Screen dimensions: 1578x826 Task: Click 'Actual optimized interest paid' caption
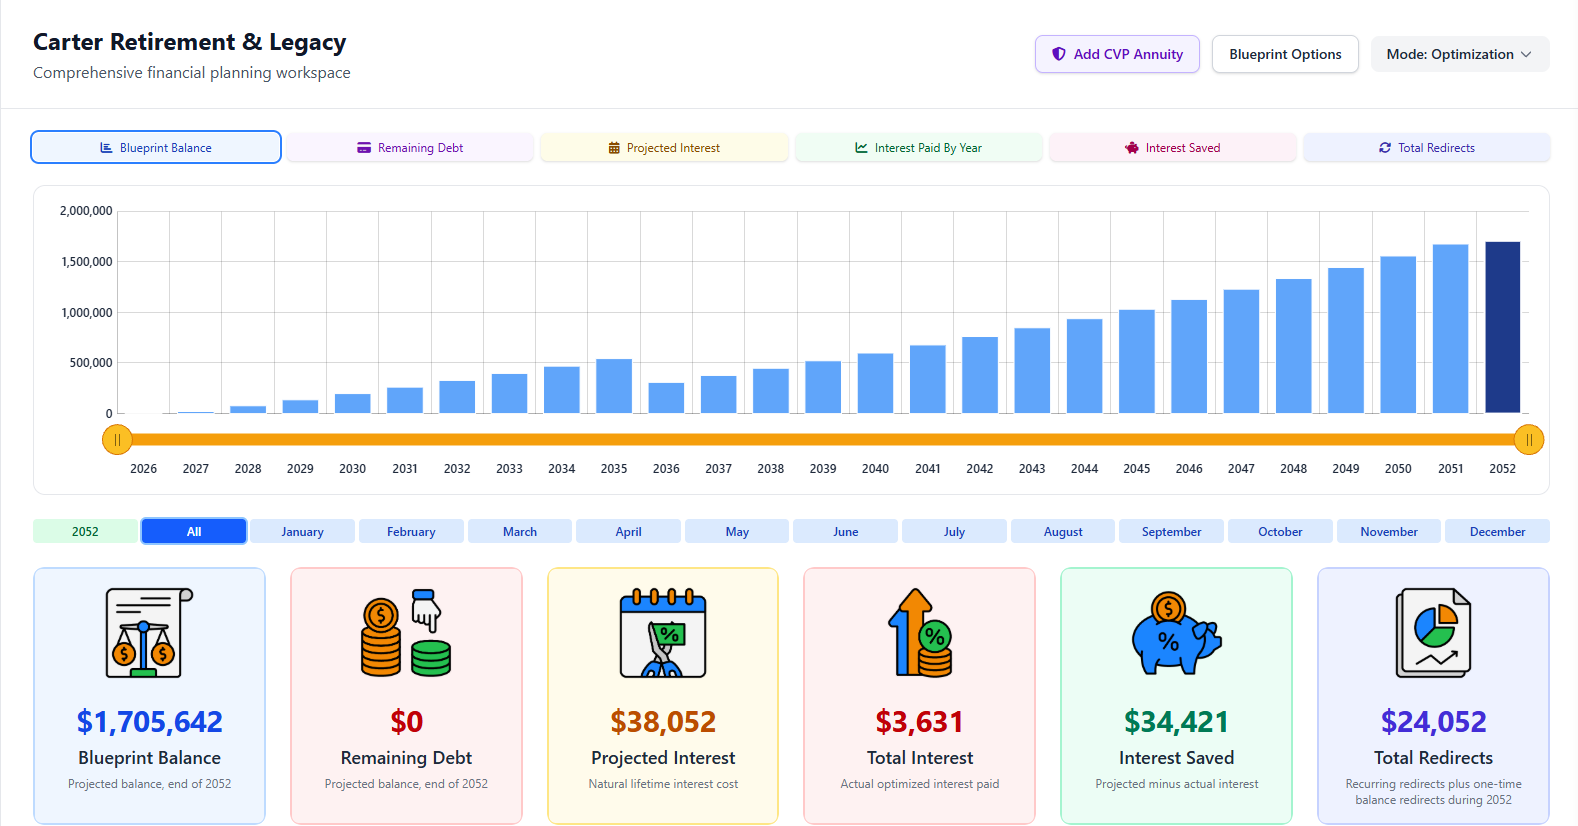click(x=920, y=784)
